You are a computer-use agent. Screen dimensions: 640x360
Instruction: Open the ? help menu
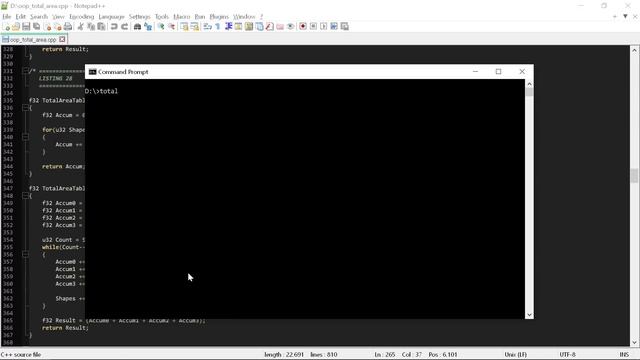coord(261,17)
